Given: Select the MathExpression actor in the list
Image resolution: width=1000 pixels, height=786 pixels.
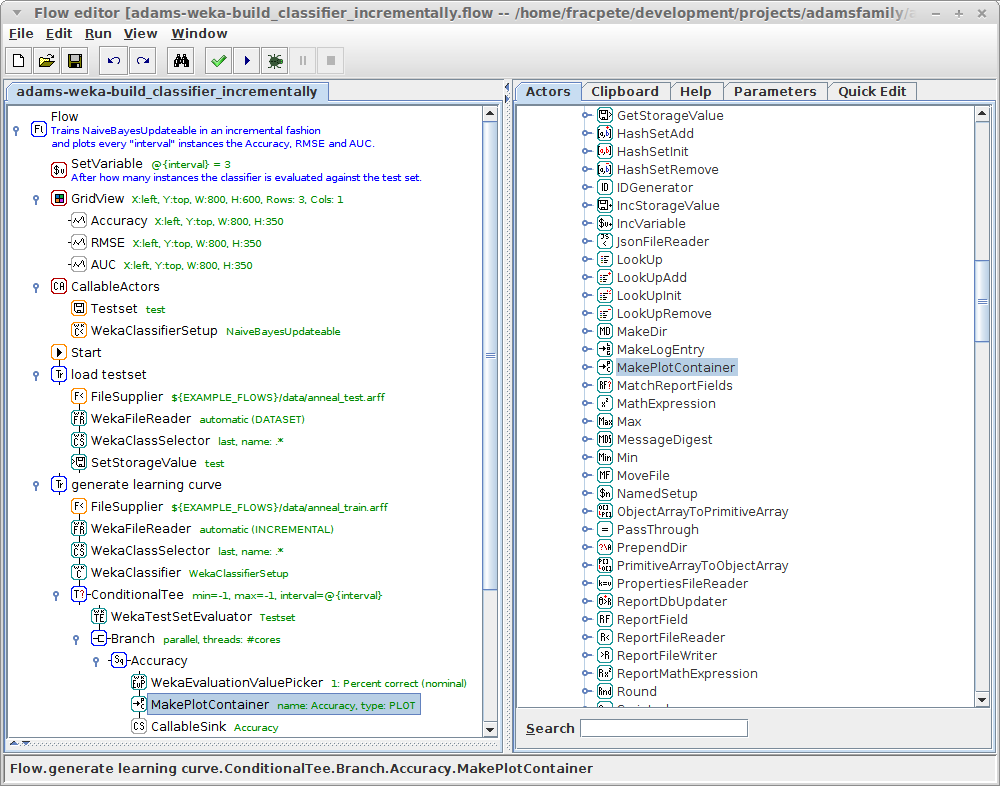Looking at the screenshot, I should pyautogui.click(x=665, y=404).
